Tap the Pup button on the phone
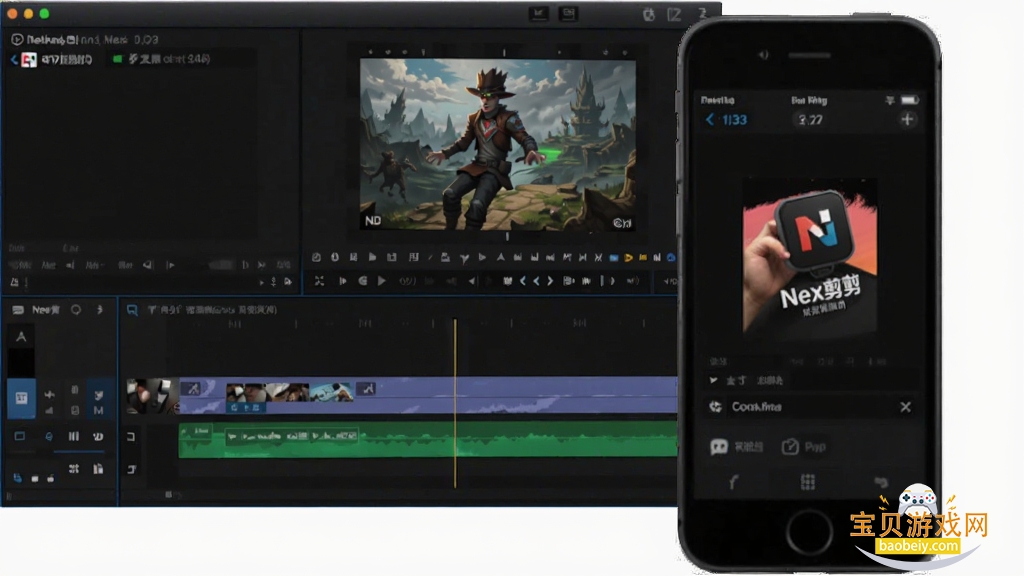 pos(804,447)
